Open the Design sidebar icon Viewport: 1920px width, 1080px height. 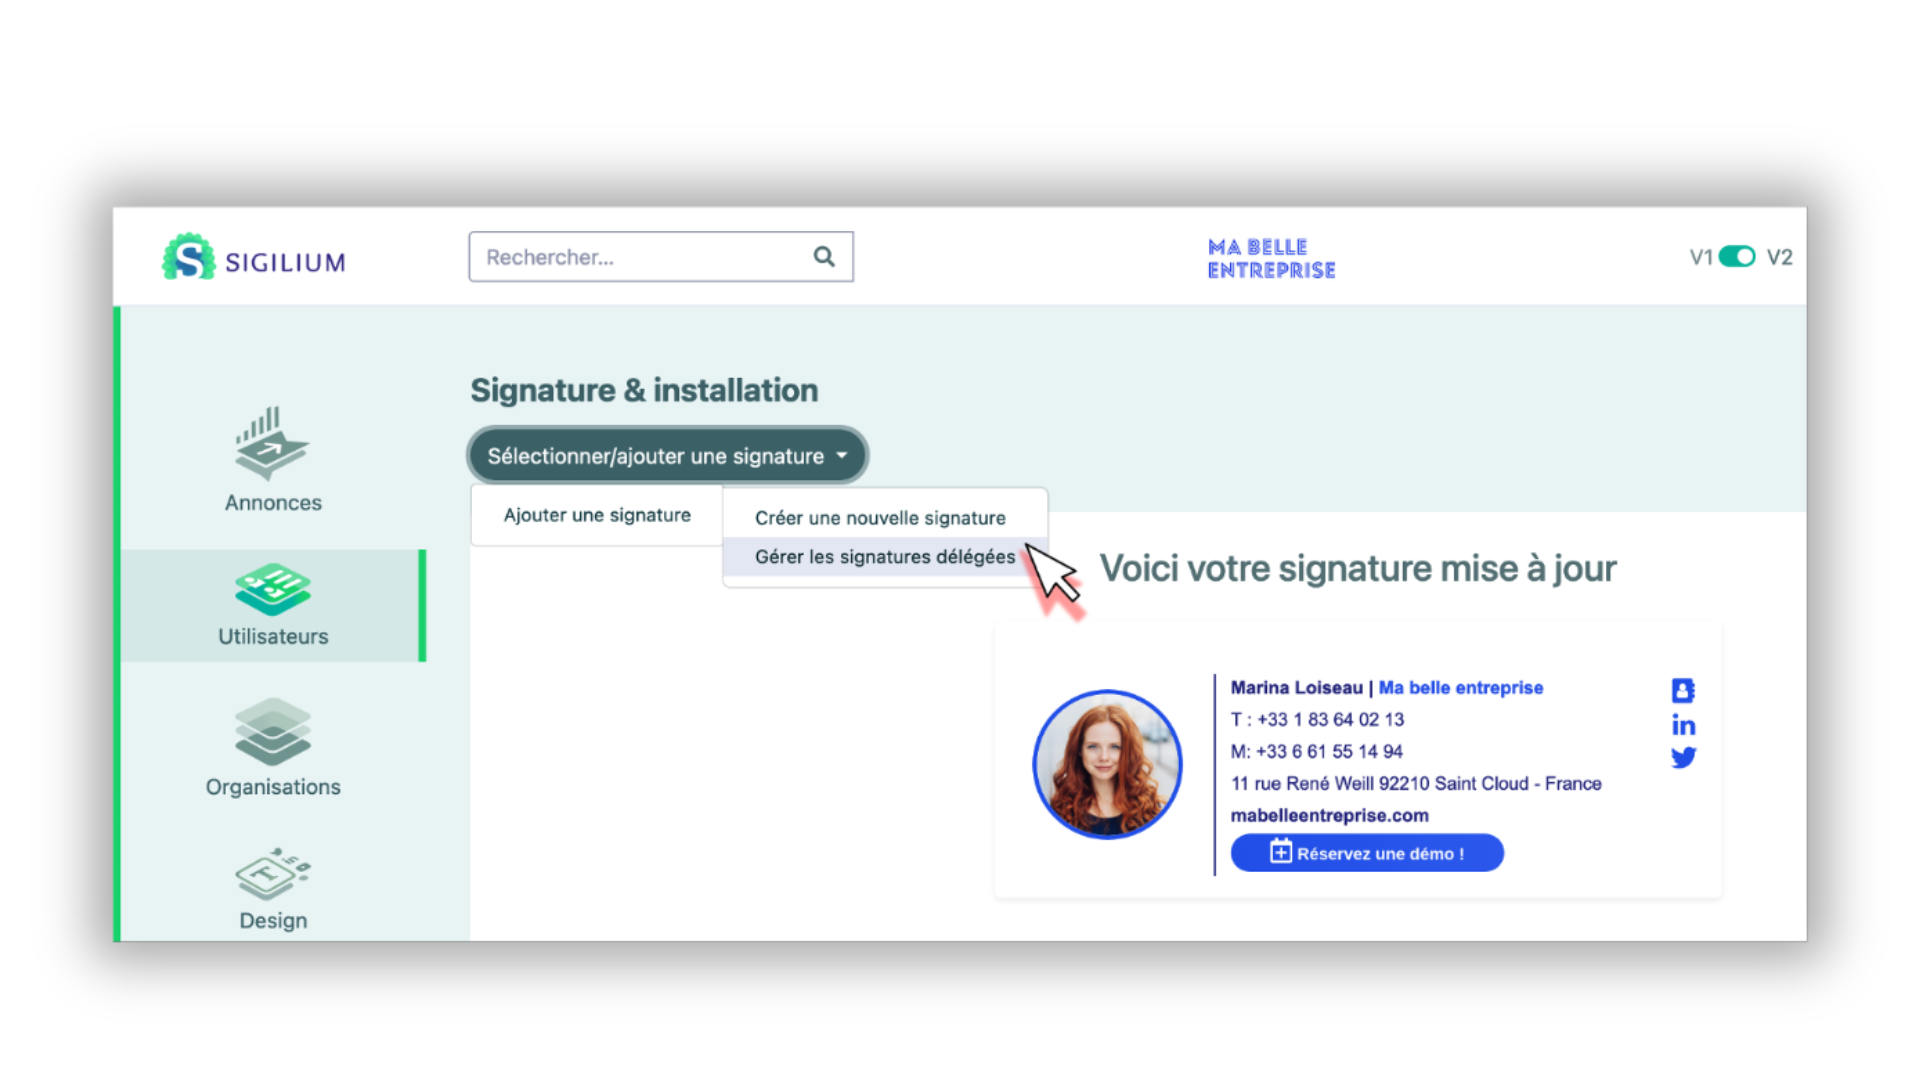[272, 874]
